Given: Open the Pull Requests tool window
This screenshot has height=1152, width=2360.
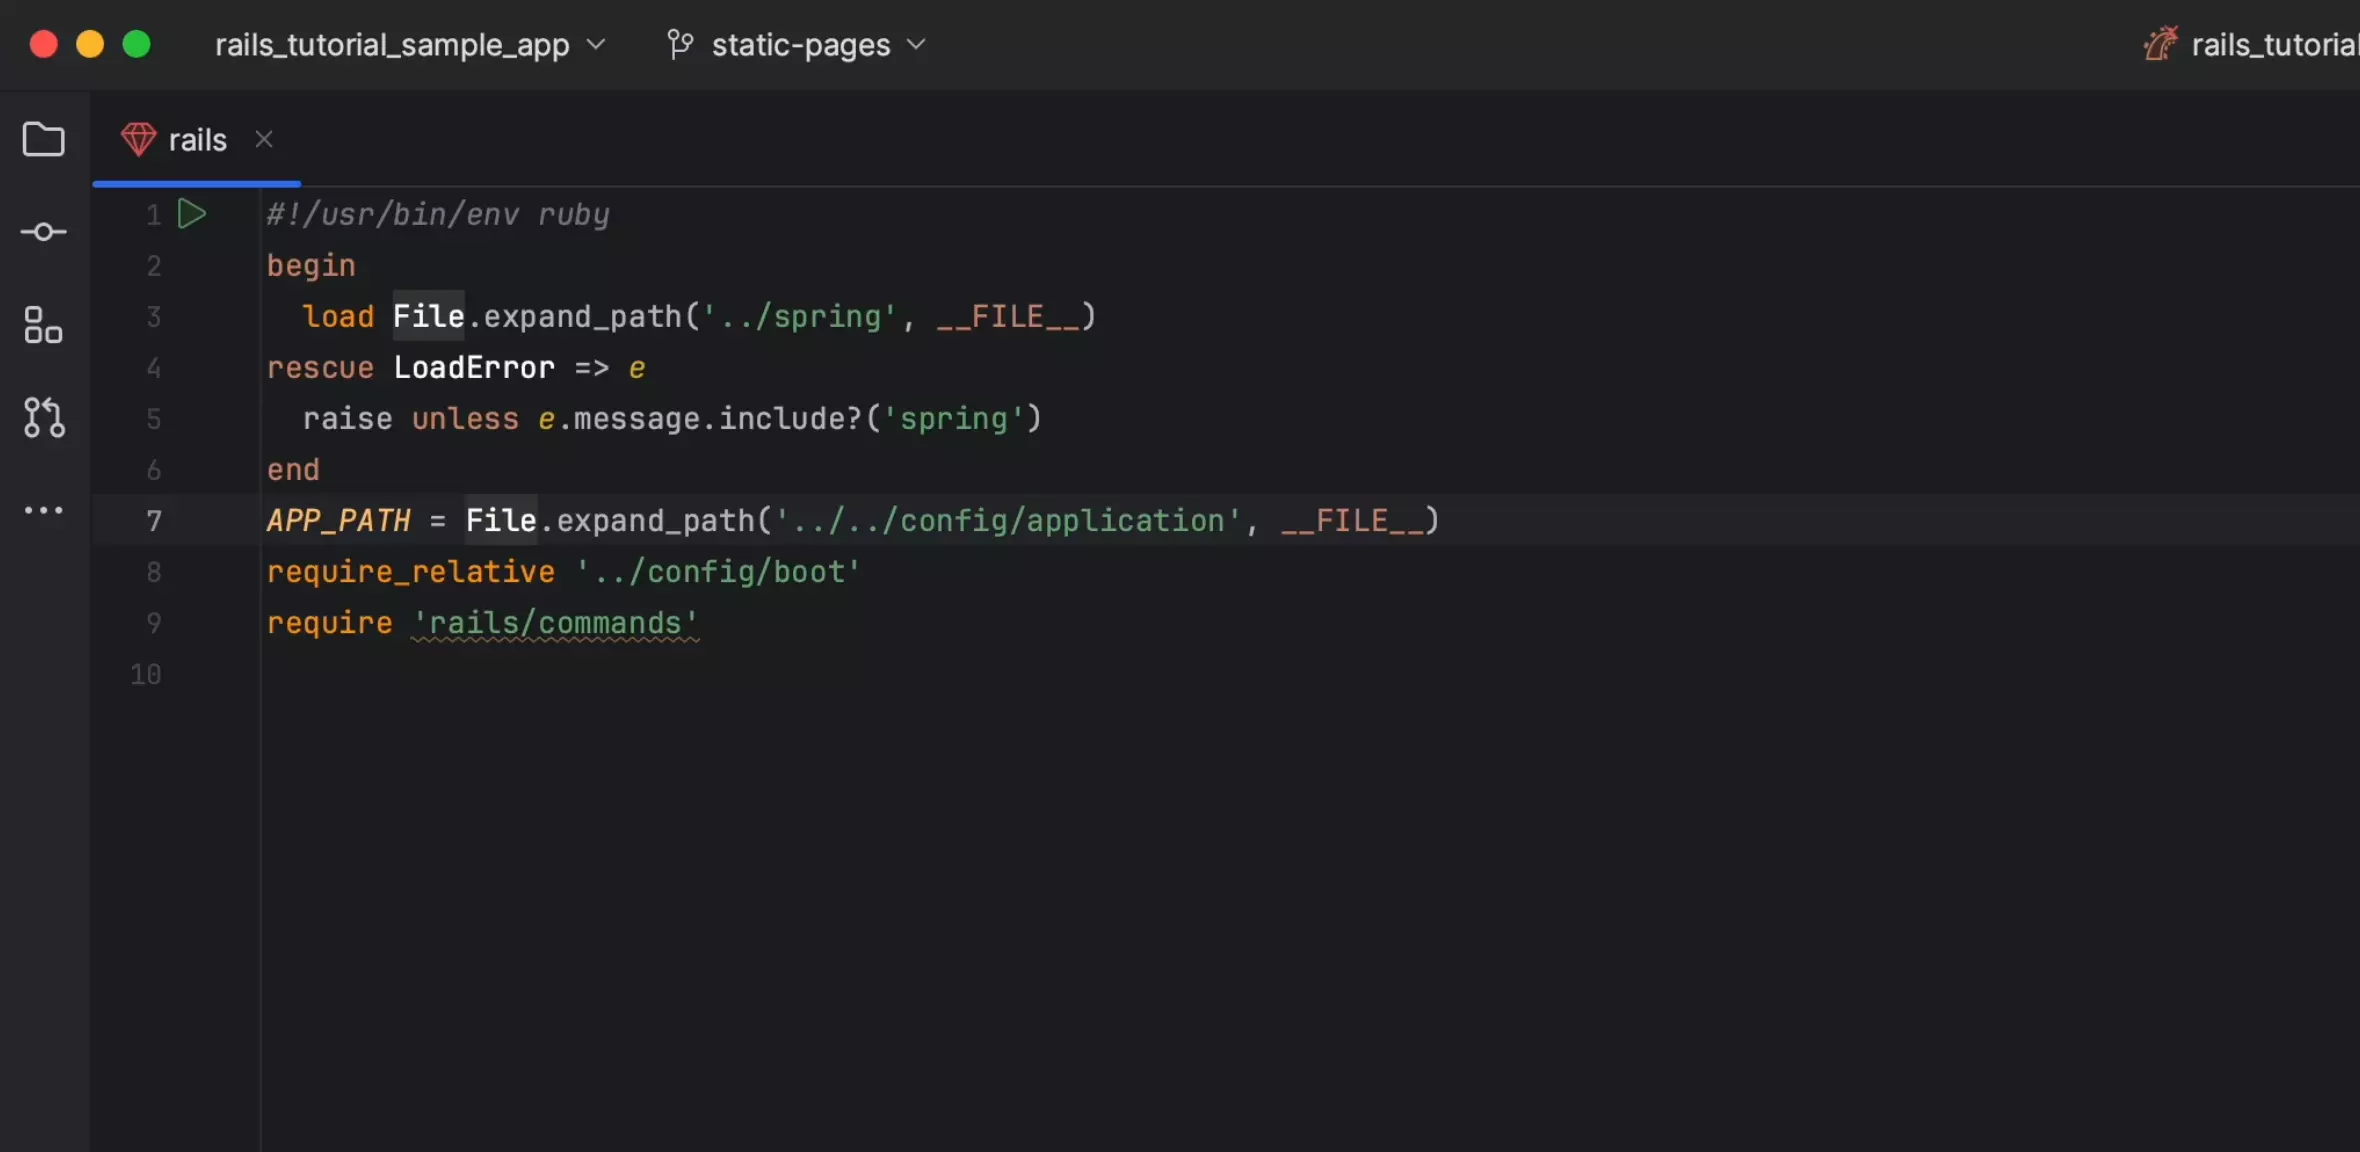Looking at the screenshot, I should click(x=43, y=417).
